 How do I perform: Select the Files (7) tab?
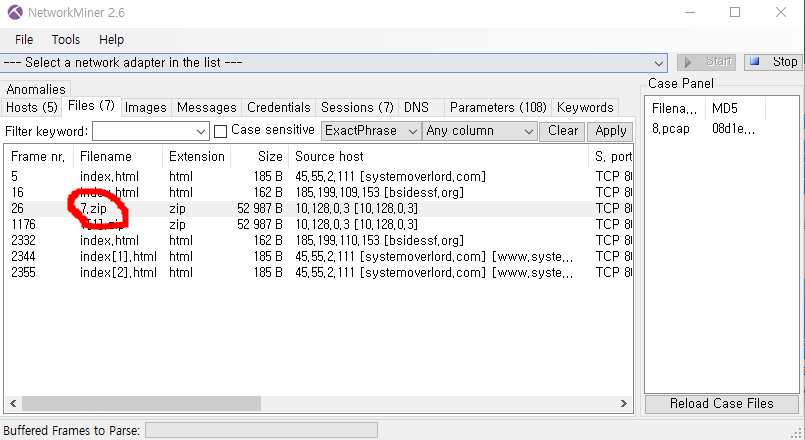[91, 106]
